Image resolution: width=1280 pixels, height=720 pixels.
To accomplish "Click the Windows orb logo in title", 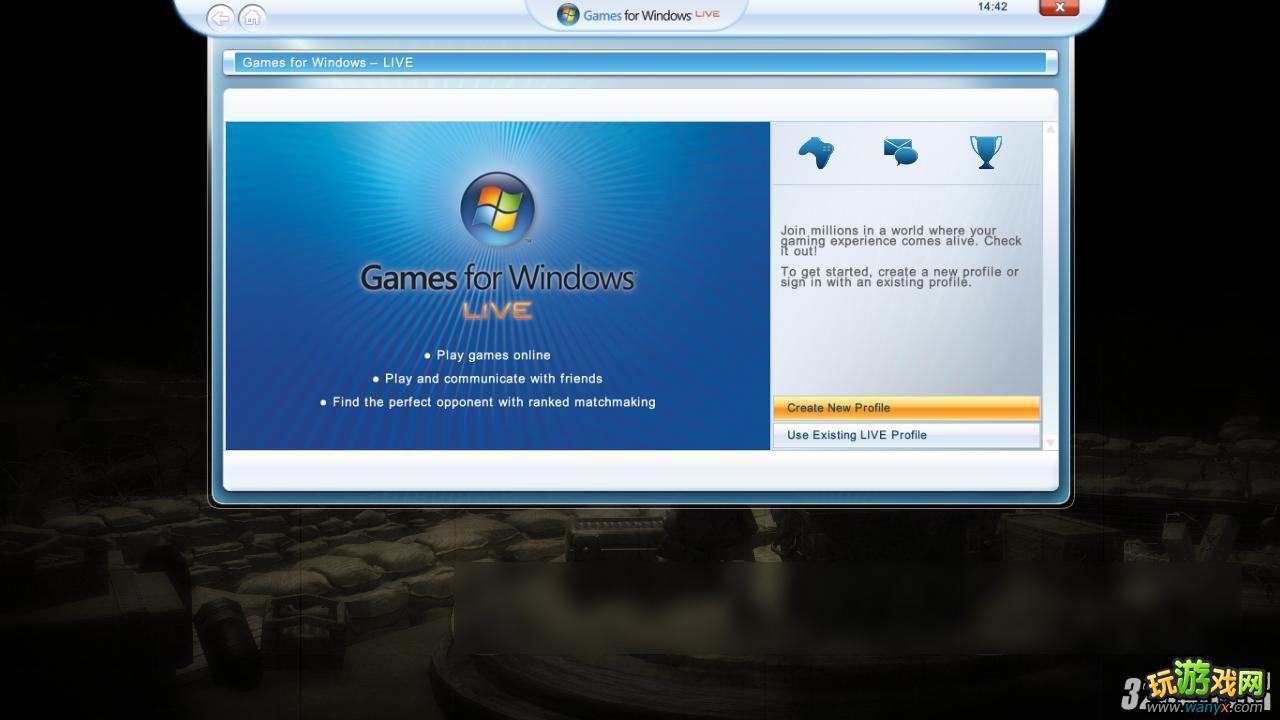I will tap(568, 15).
